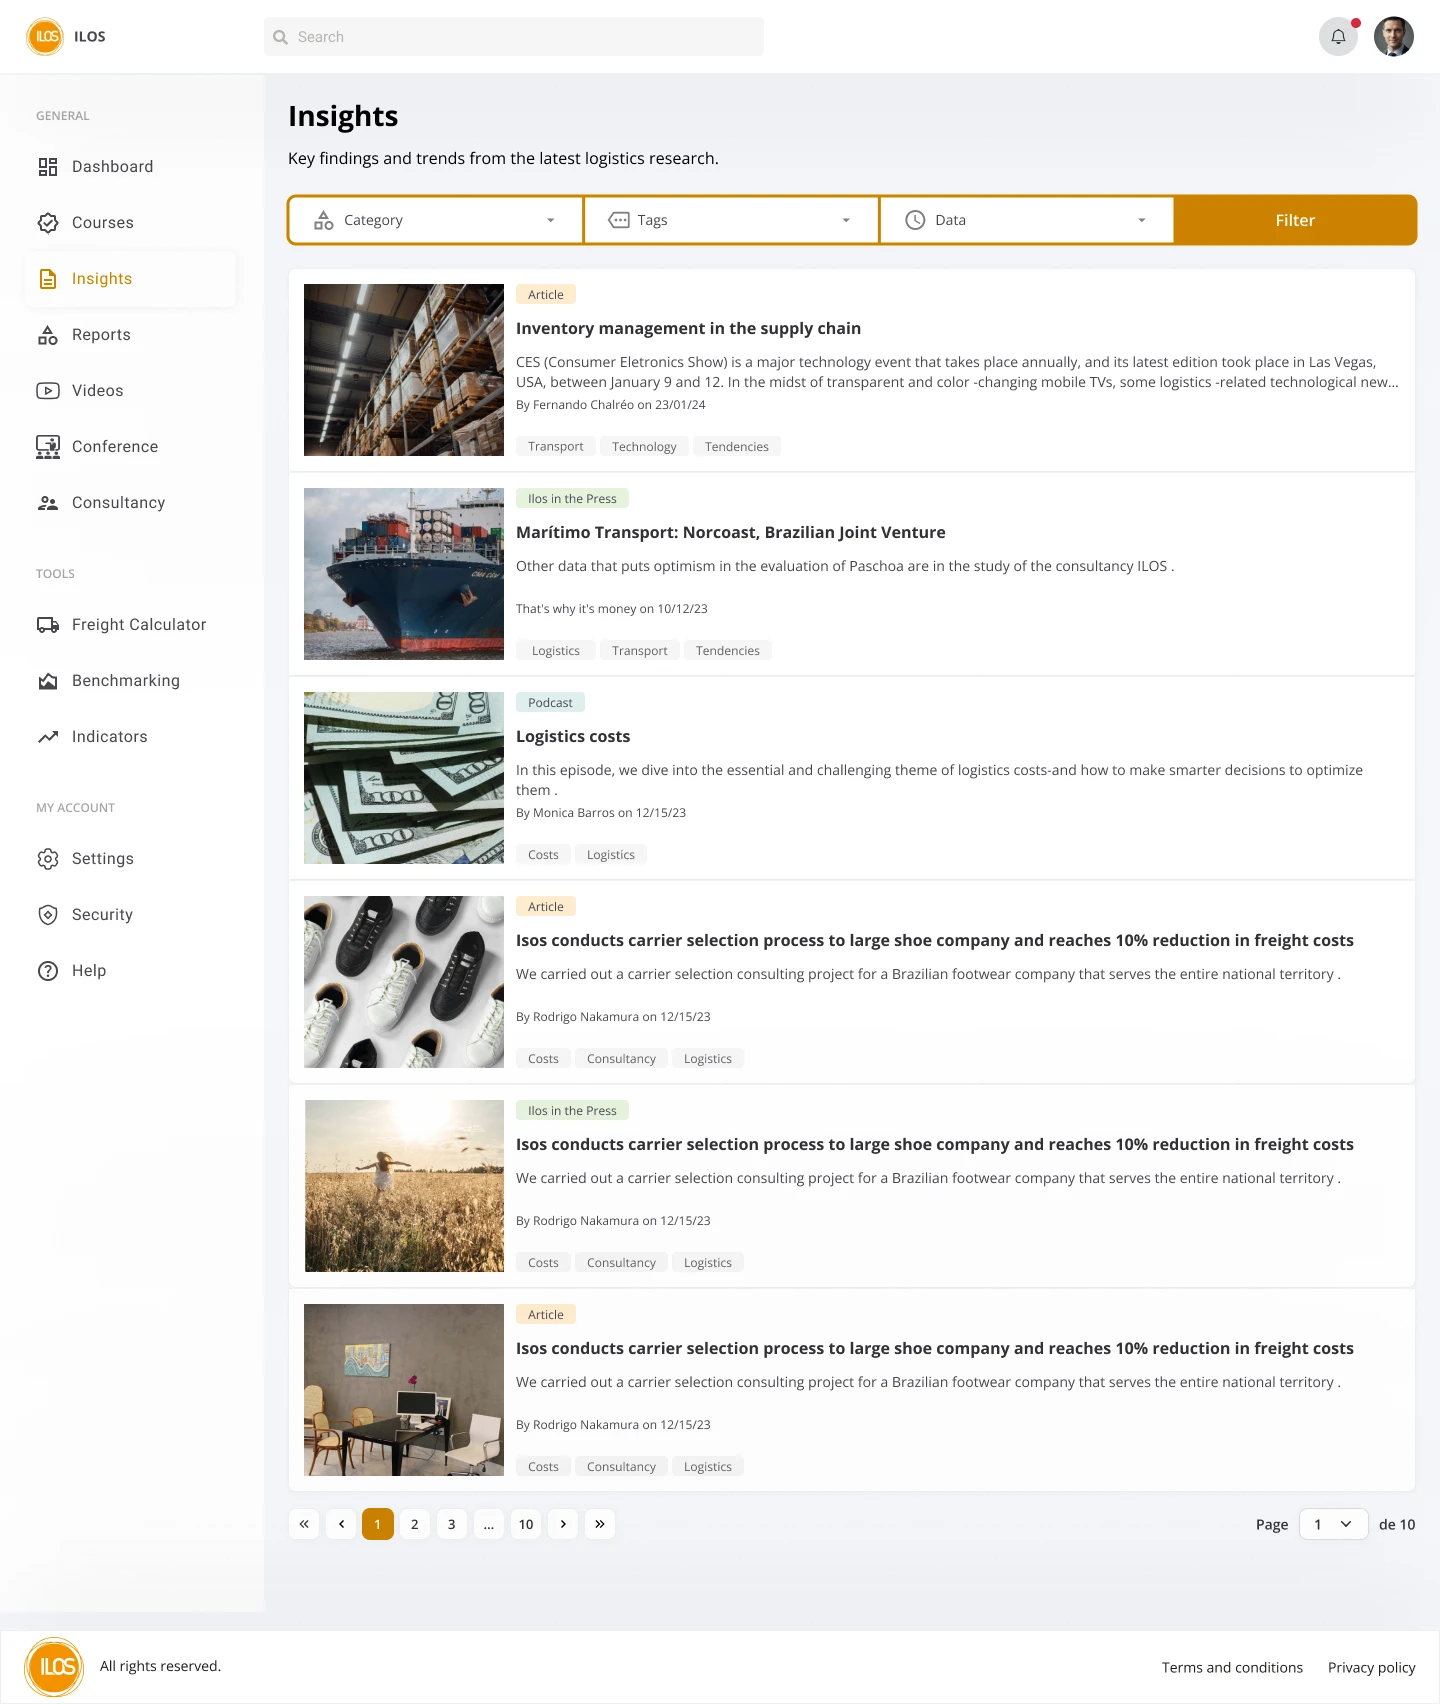
Task: Open Marítimo Transport Norcoast article title
Action: point(731,532)
